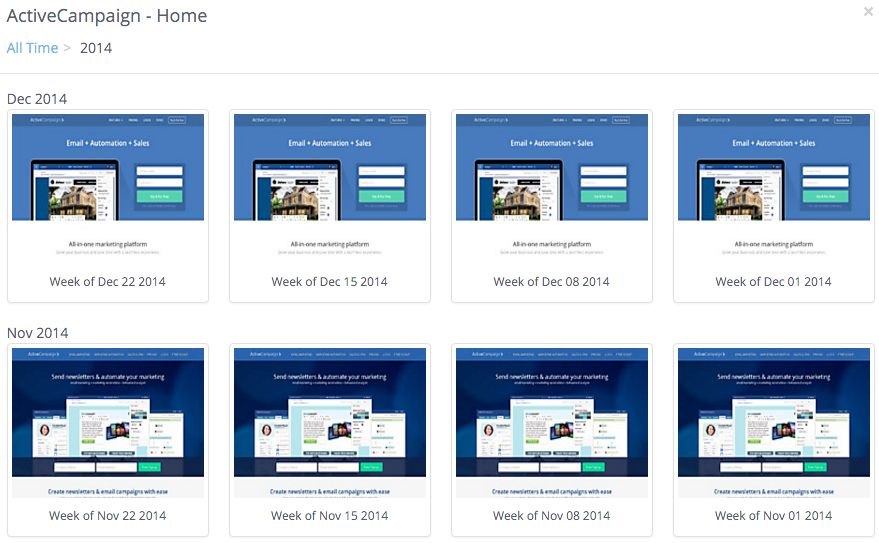The width and height of the screenshot is (879, 543).
Task: Click the 'Week of Nov 08 2014' caption
Action: tap(552, 516)
